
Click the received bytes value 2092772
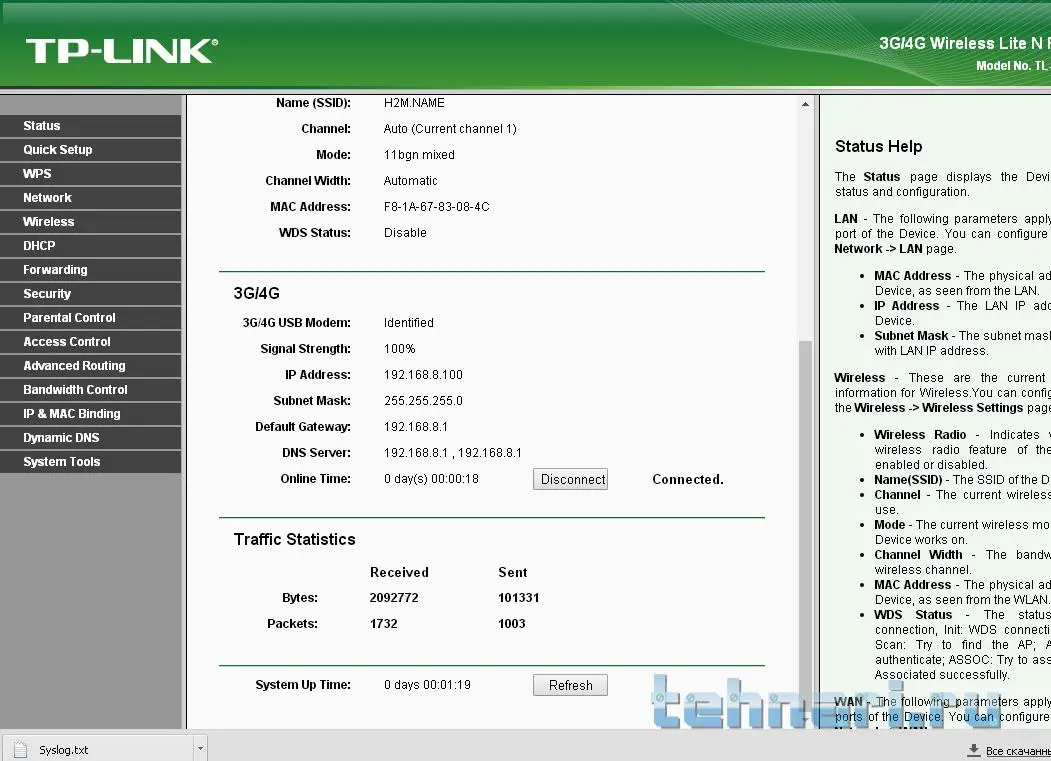pos(394,597)
